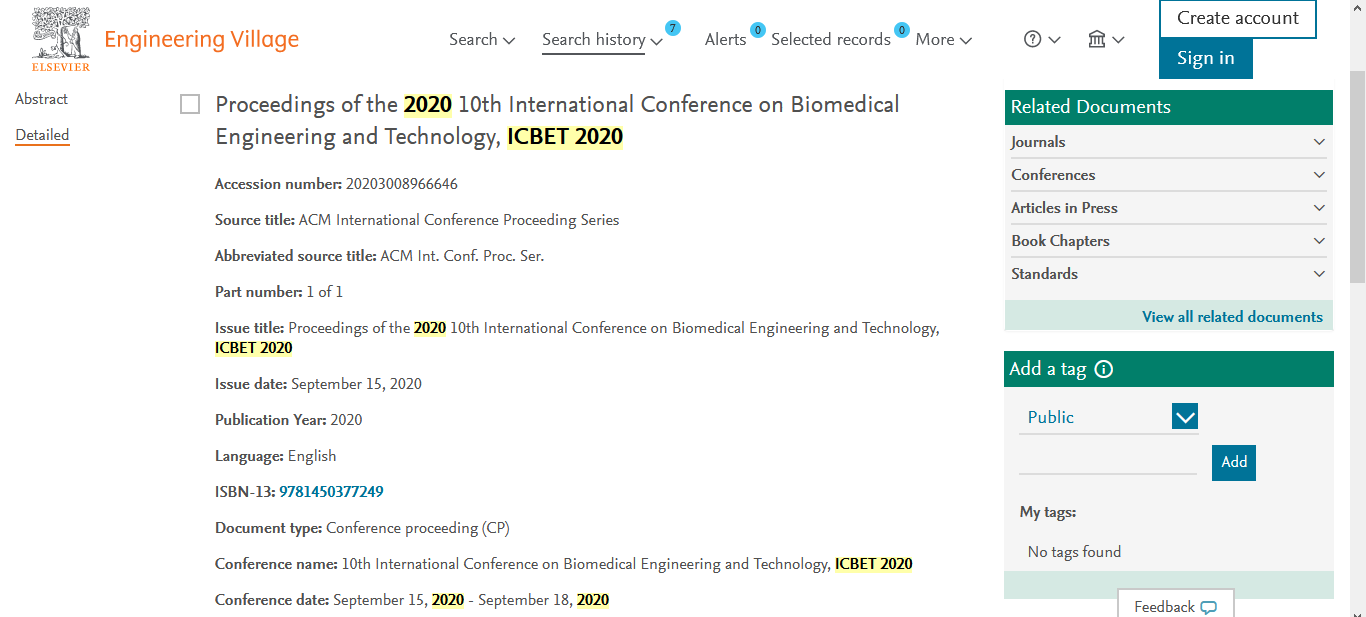The width and height of the screenshot is (1366, 617).
Task: Open the institution building icon menu
Action: click(x=1097, y=39)
